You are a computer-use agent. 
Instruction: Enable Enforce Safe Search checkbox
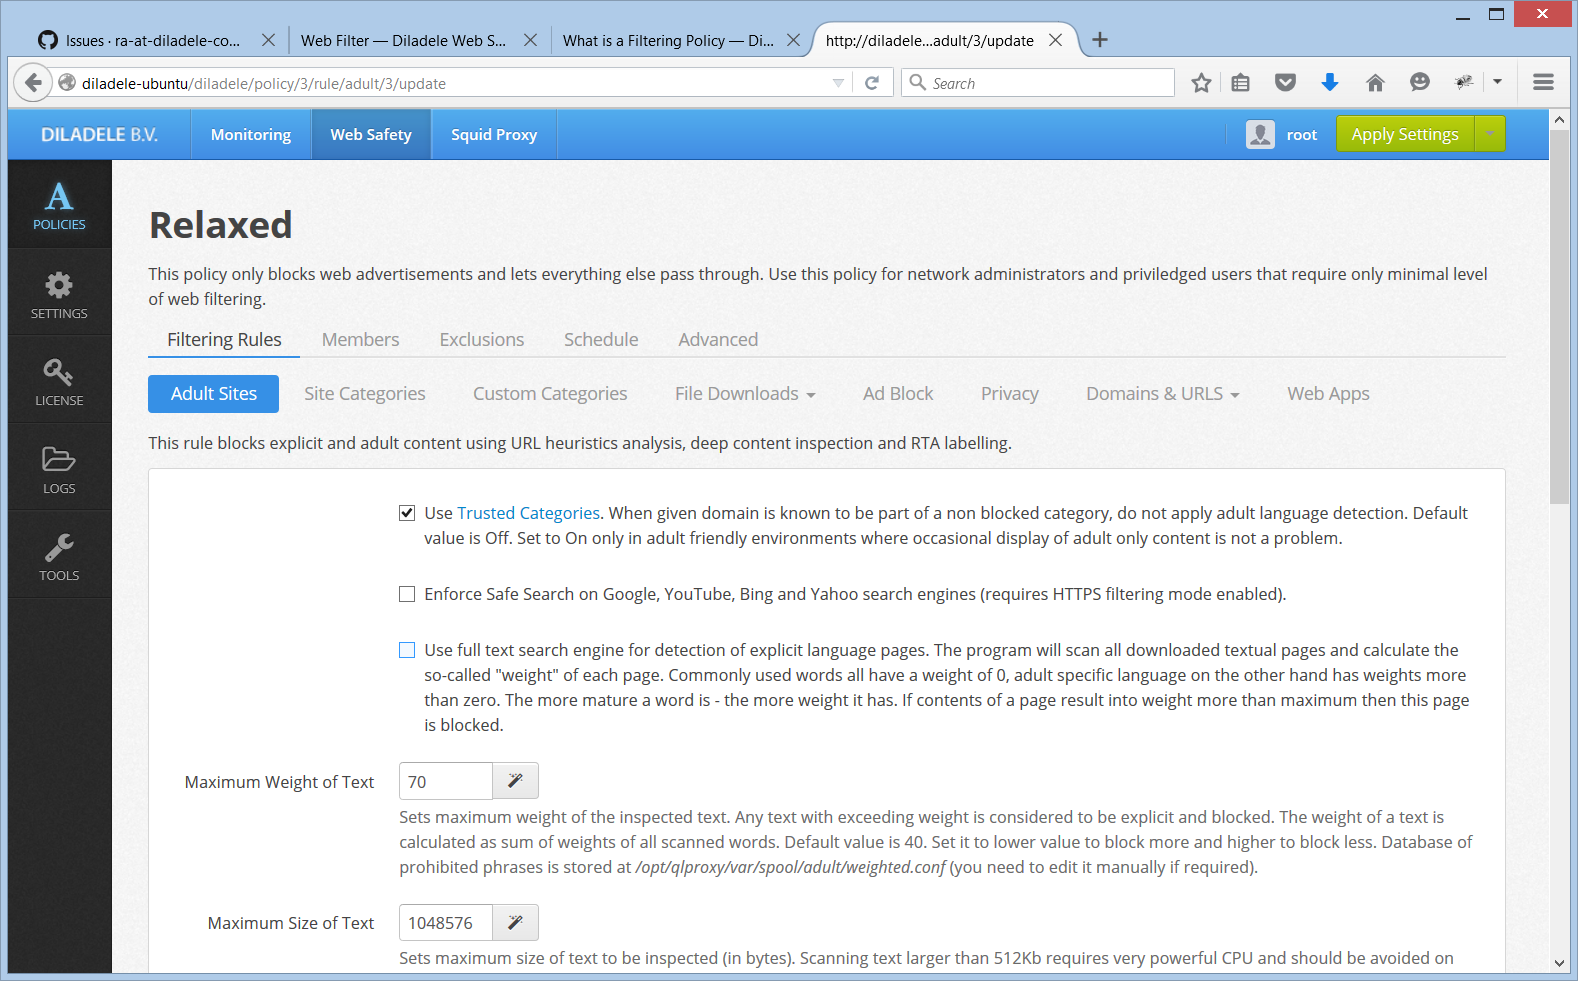point(407,594)
